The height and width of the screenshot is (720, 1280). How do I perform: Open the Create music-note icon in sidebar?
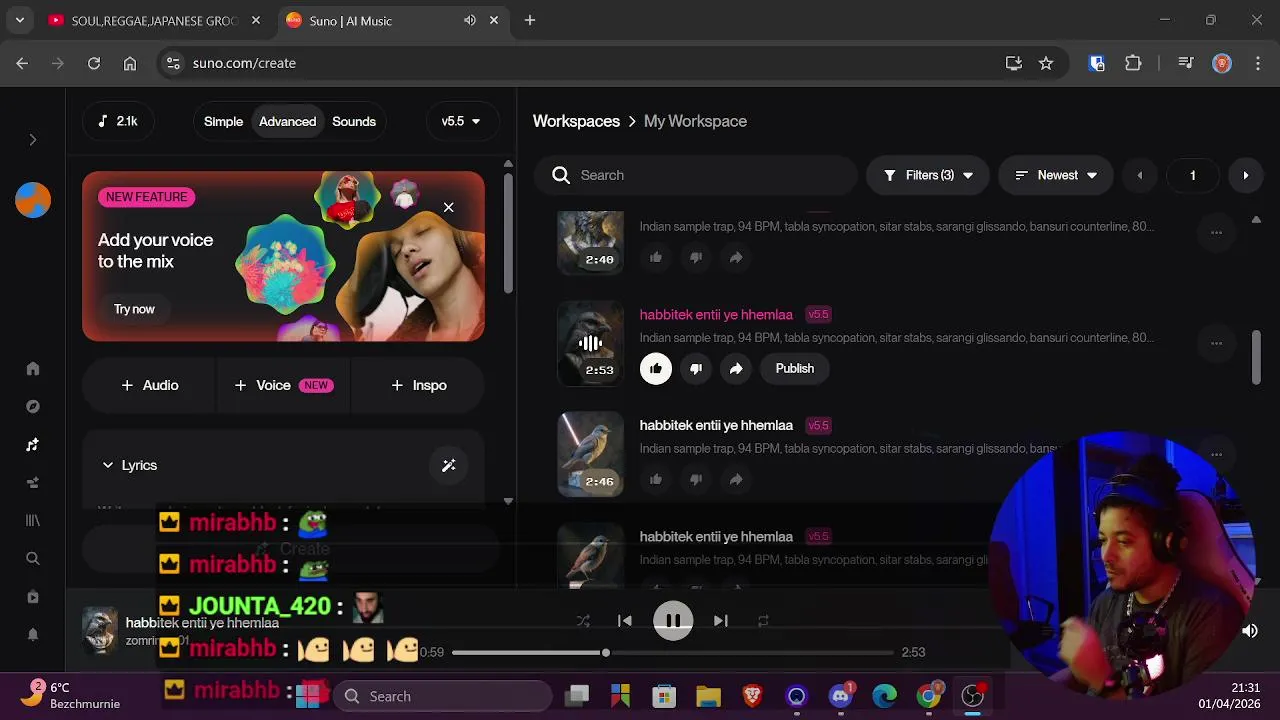(x=33, y=445)
